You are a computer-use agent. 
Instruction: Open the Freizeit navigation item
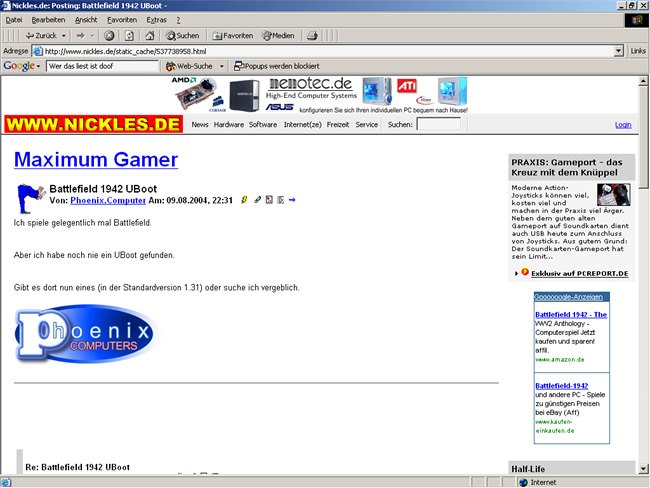click(x=338, y=124)
